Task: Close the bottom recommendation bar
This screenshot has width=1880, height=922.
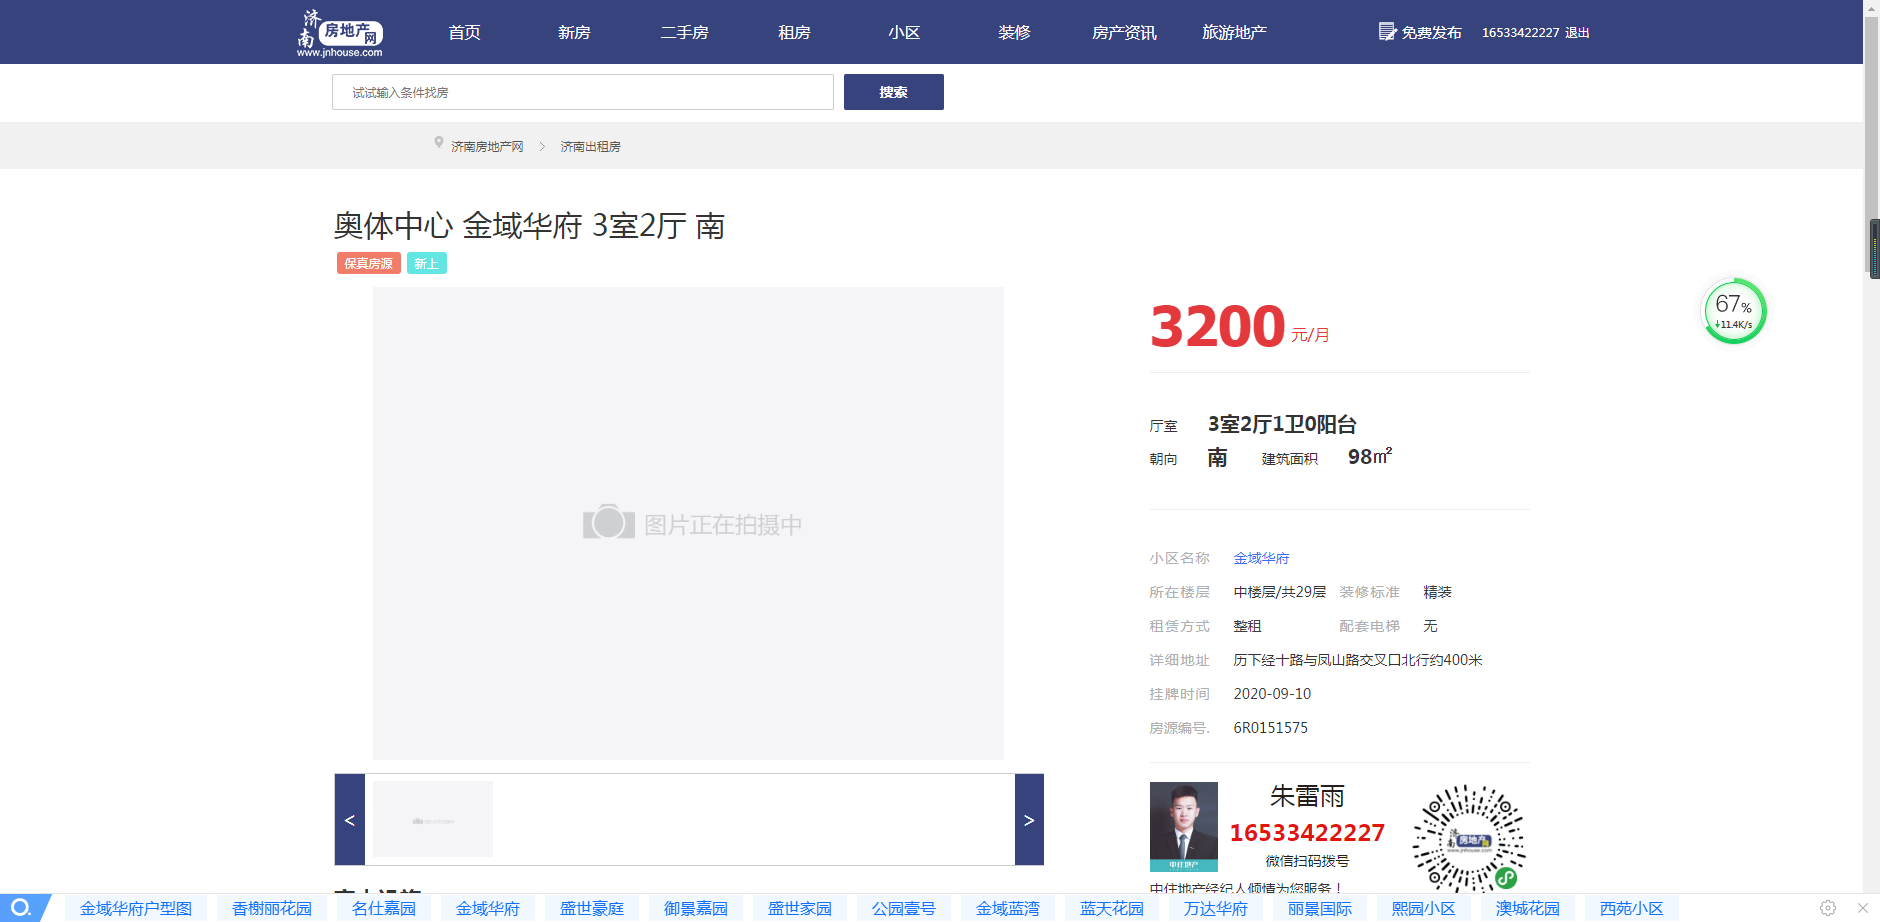Action: tap(1862, 908)
